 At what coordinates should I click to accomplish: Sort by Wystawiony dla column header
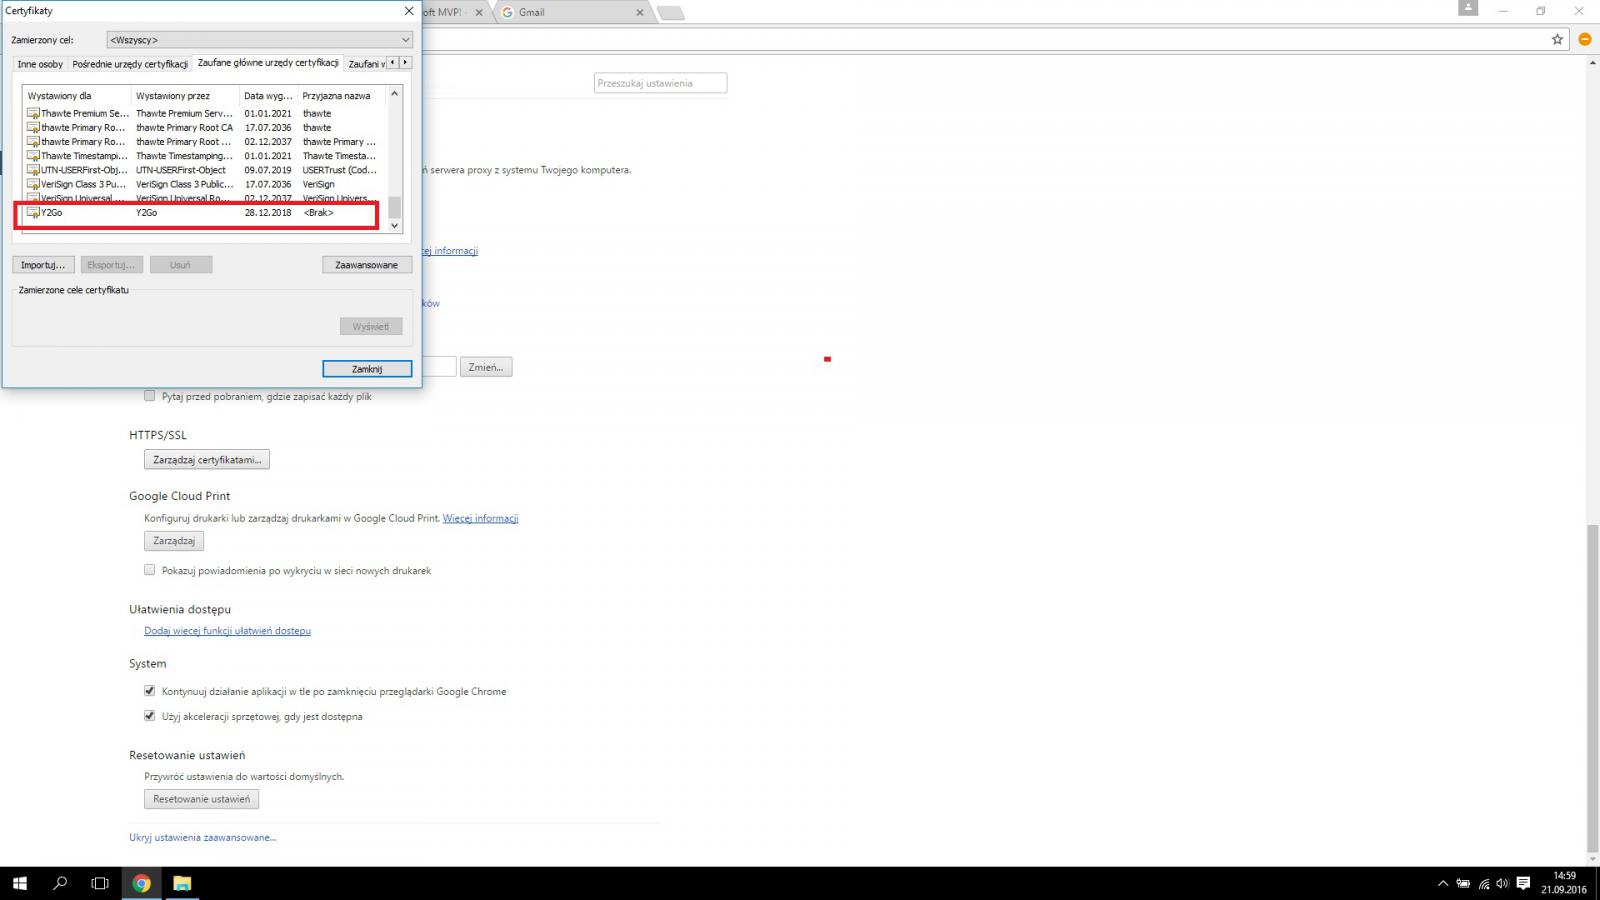[77, 96]
